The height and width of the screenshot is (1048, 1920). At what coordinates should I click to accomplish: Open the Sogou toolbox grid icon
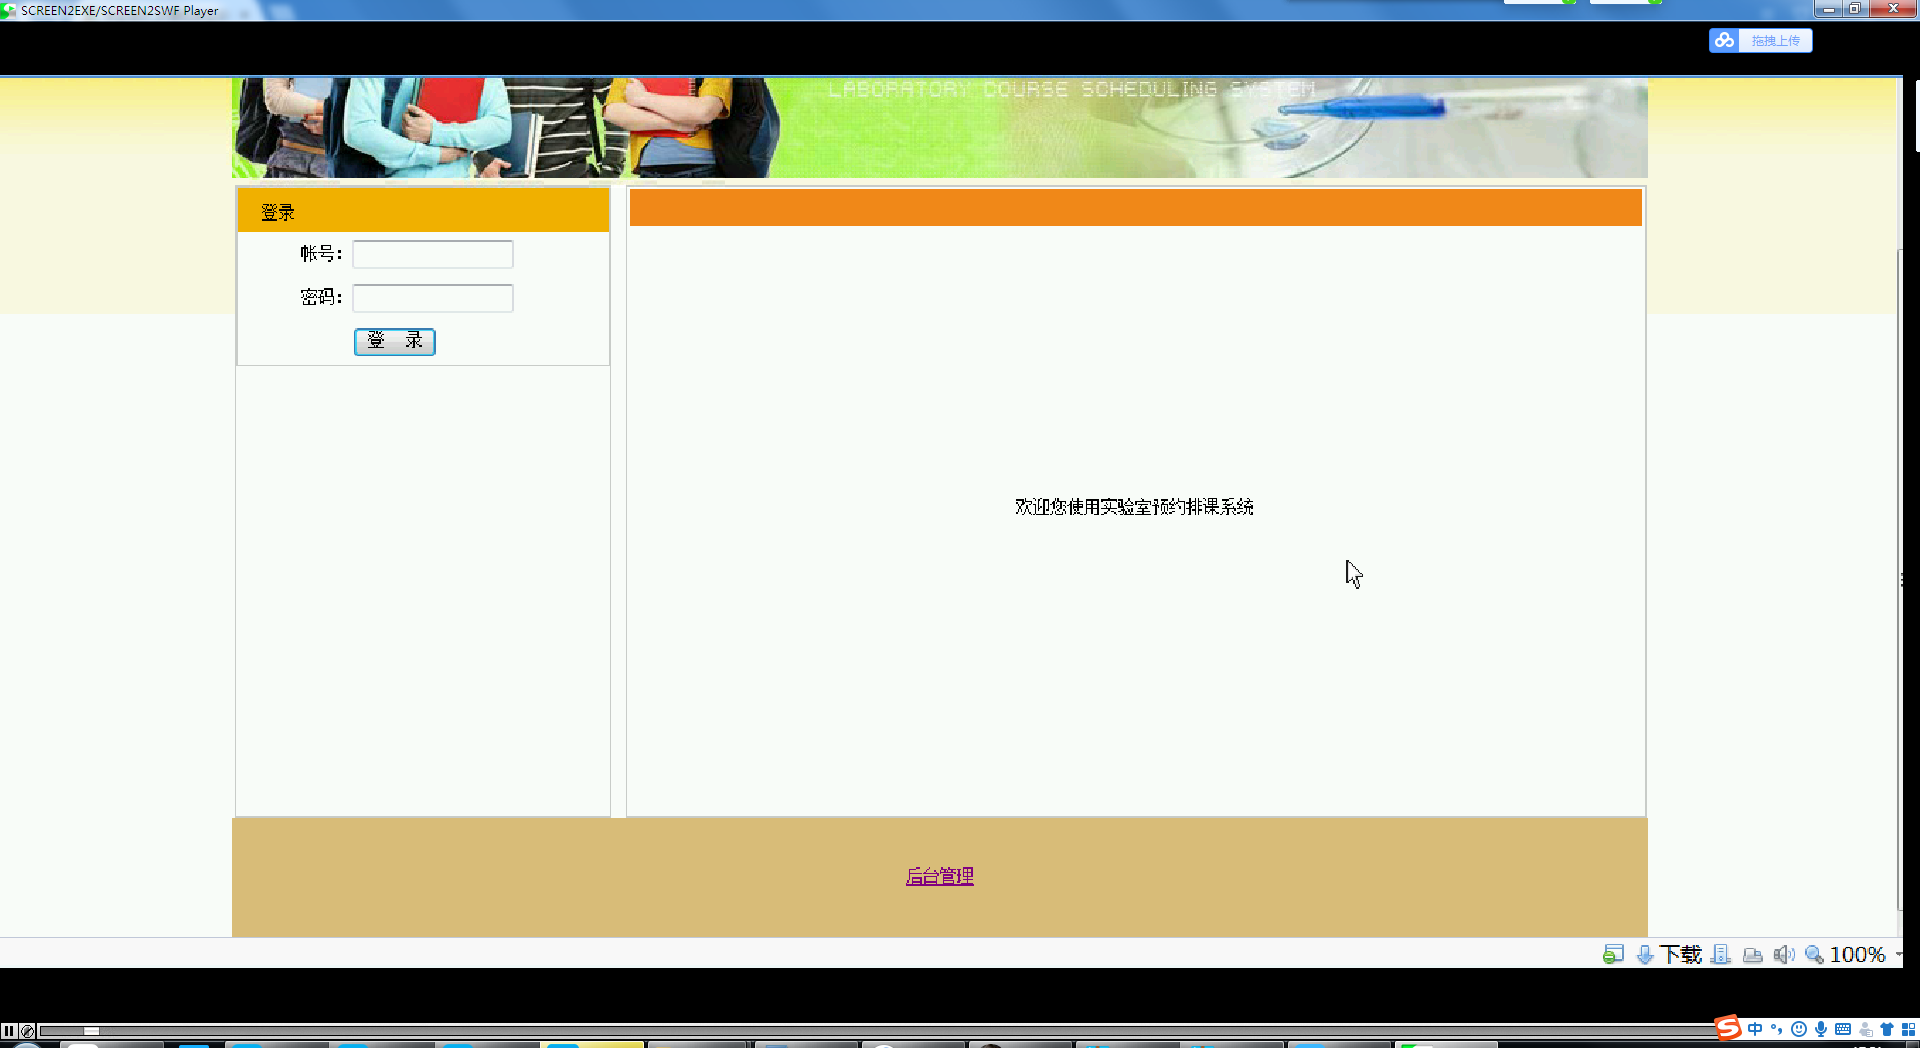coord(1908,1029)
